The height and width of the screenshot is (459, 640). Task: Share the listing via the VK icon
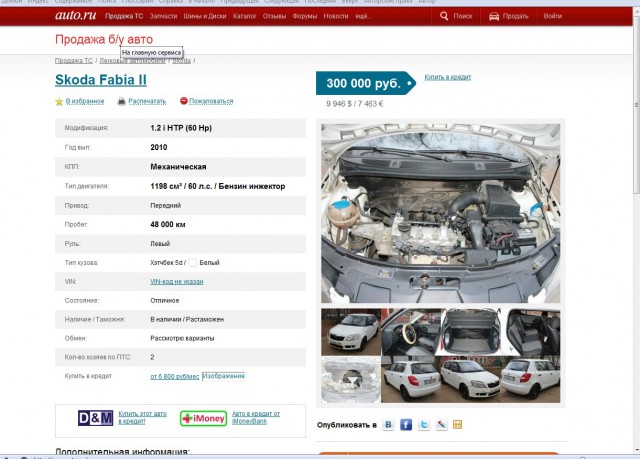pyautogui.click(x=388, y=425)
